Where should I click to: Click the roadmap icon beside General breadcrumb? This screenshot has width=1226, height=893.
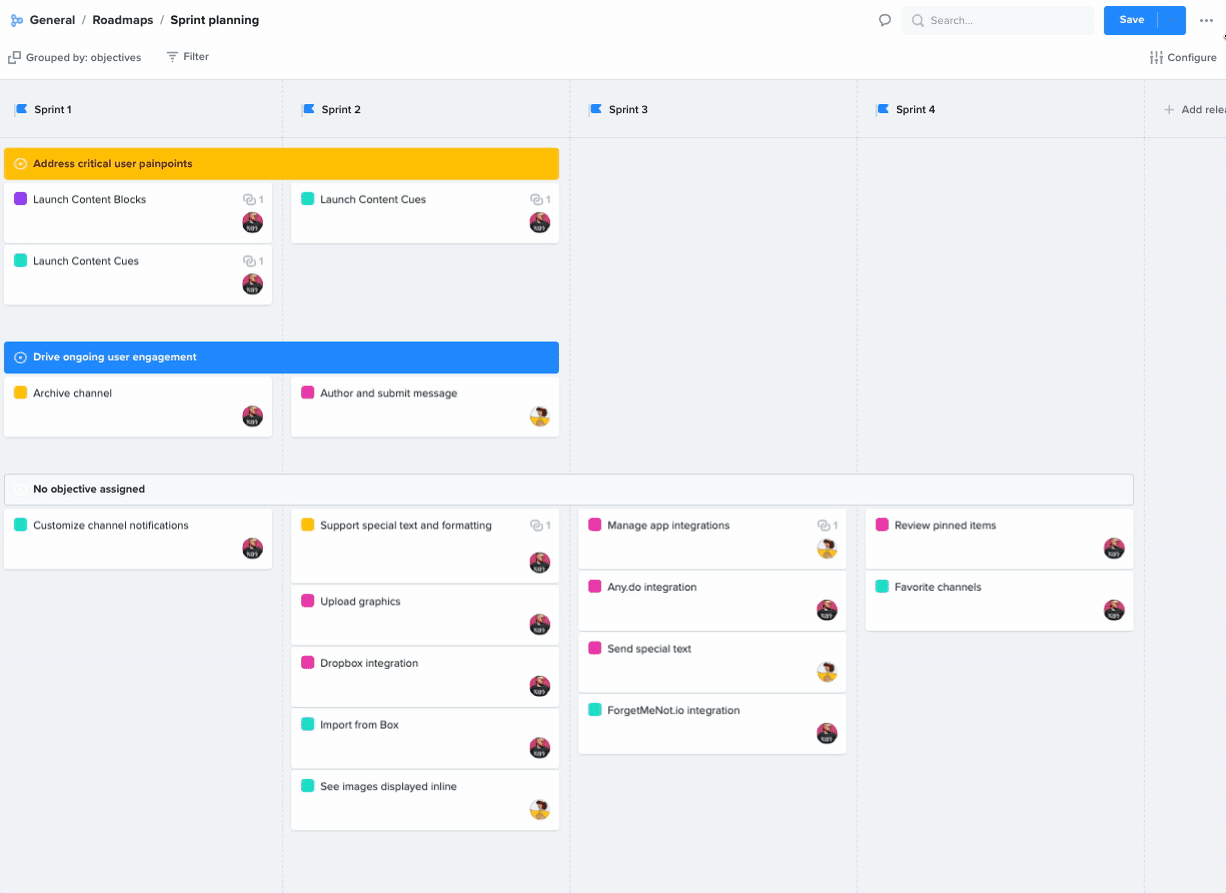point(16,20)
